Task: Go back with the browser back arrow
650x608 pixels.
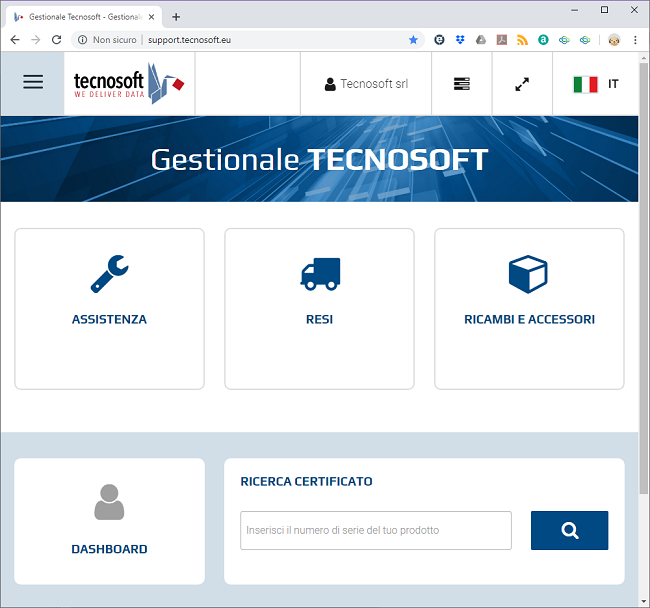Action: (15, 40)
